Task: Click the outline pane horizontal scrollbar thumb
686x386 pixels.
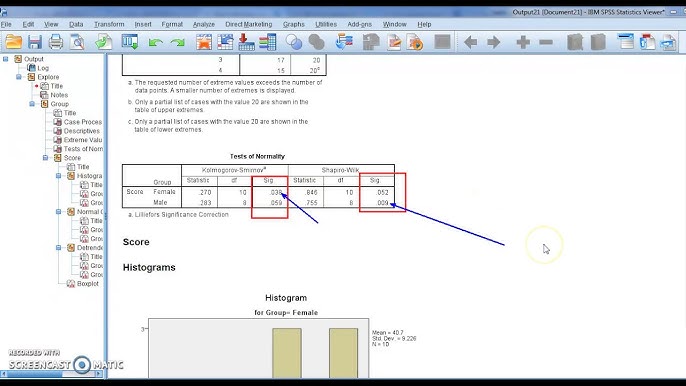Action: [35, 374]
